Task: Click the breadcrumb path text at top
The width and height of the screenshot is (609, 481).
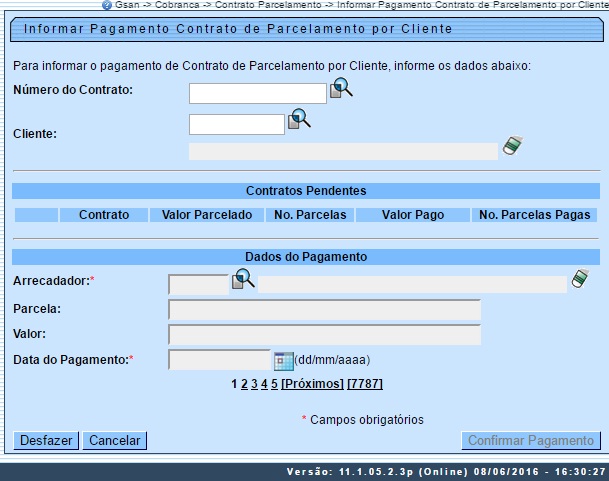Action: tap(361, 5)
